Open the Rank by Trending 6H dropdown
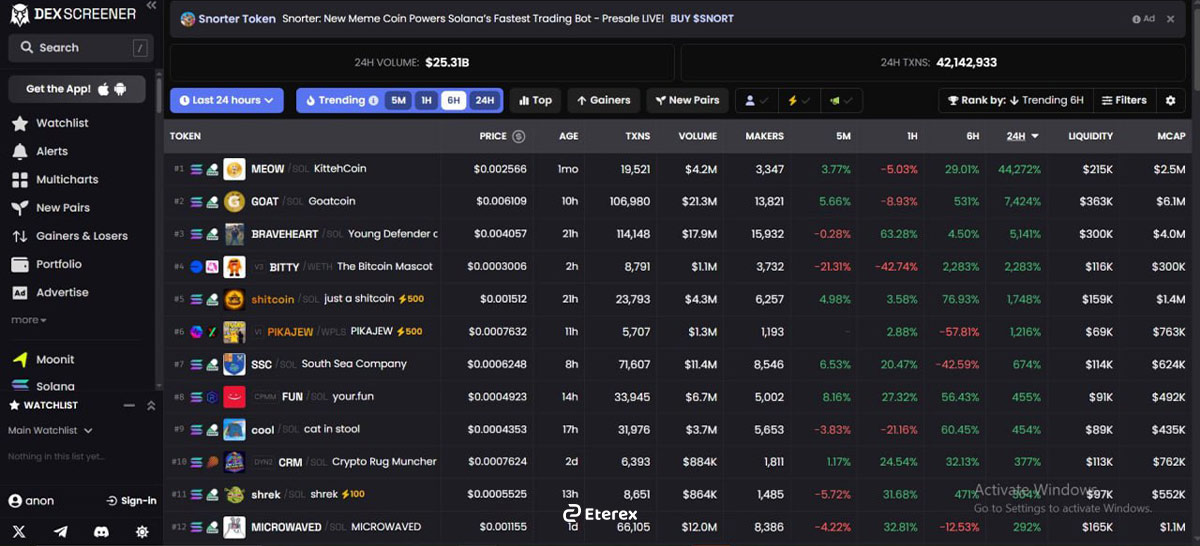Viewport: 1200px width, 546px height. 1015,100
